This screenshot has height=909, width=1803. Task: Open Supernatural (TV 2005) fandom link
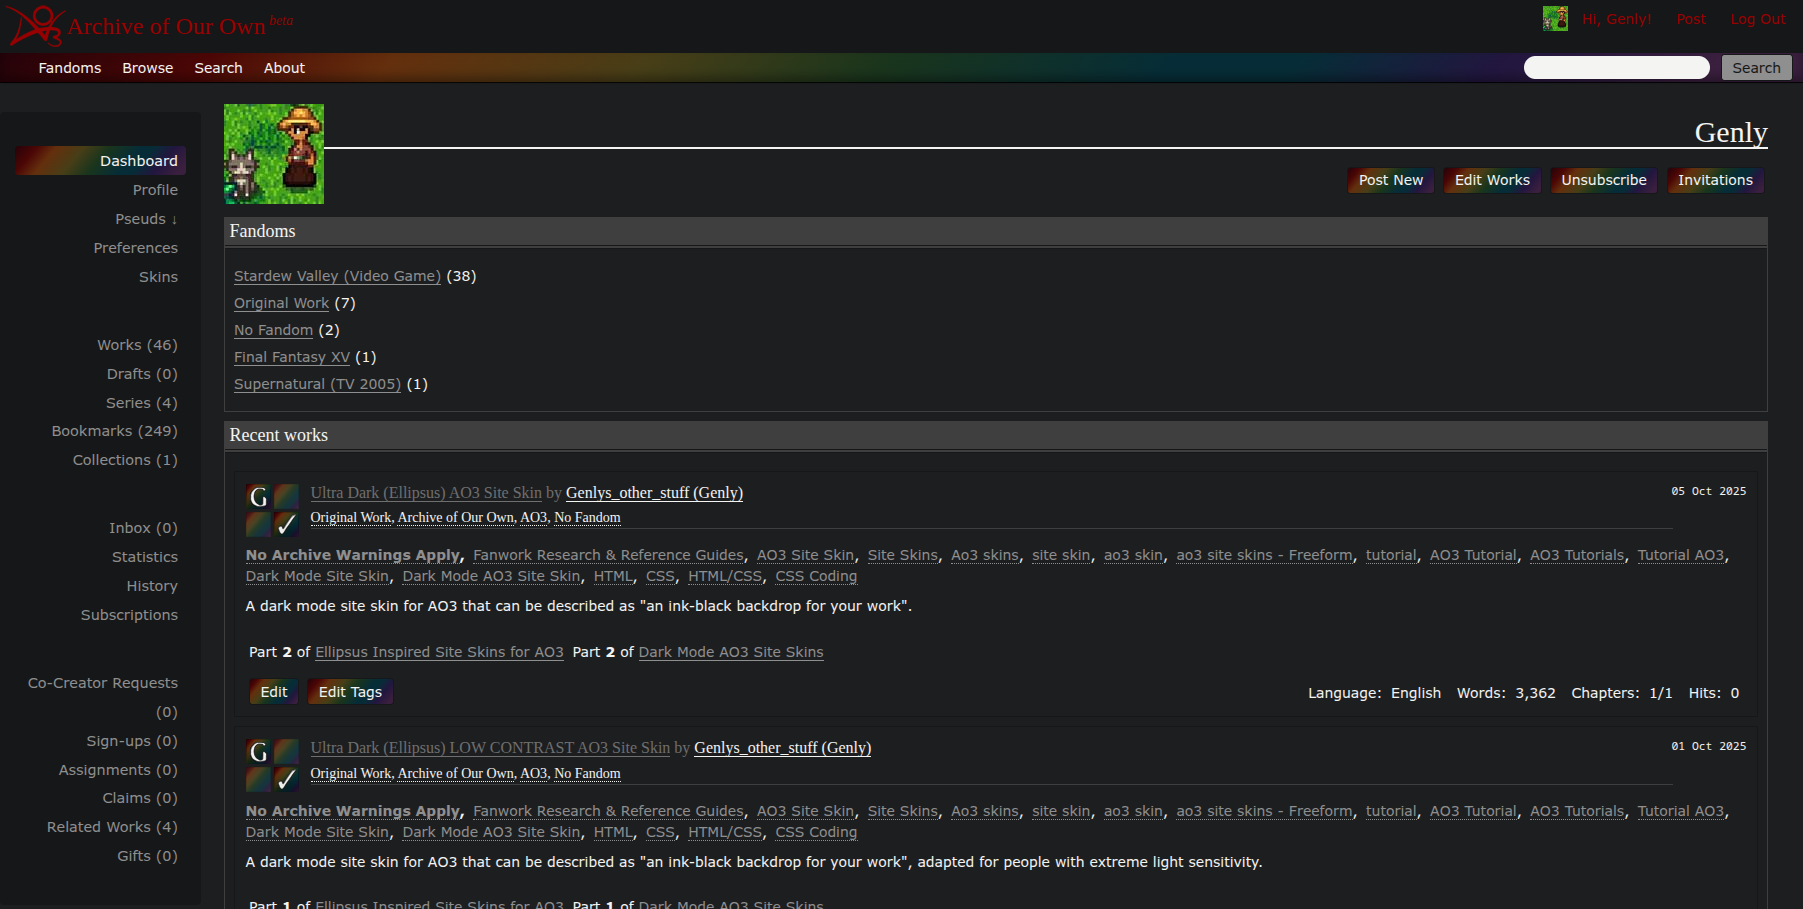(x=317, y=384)
